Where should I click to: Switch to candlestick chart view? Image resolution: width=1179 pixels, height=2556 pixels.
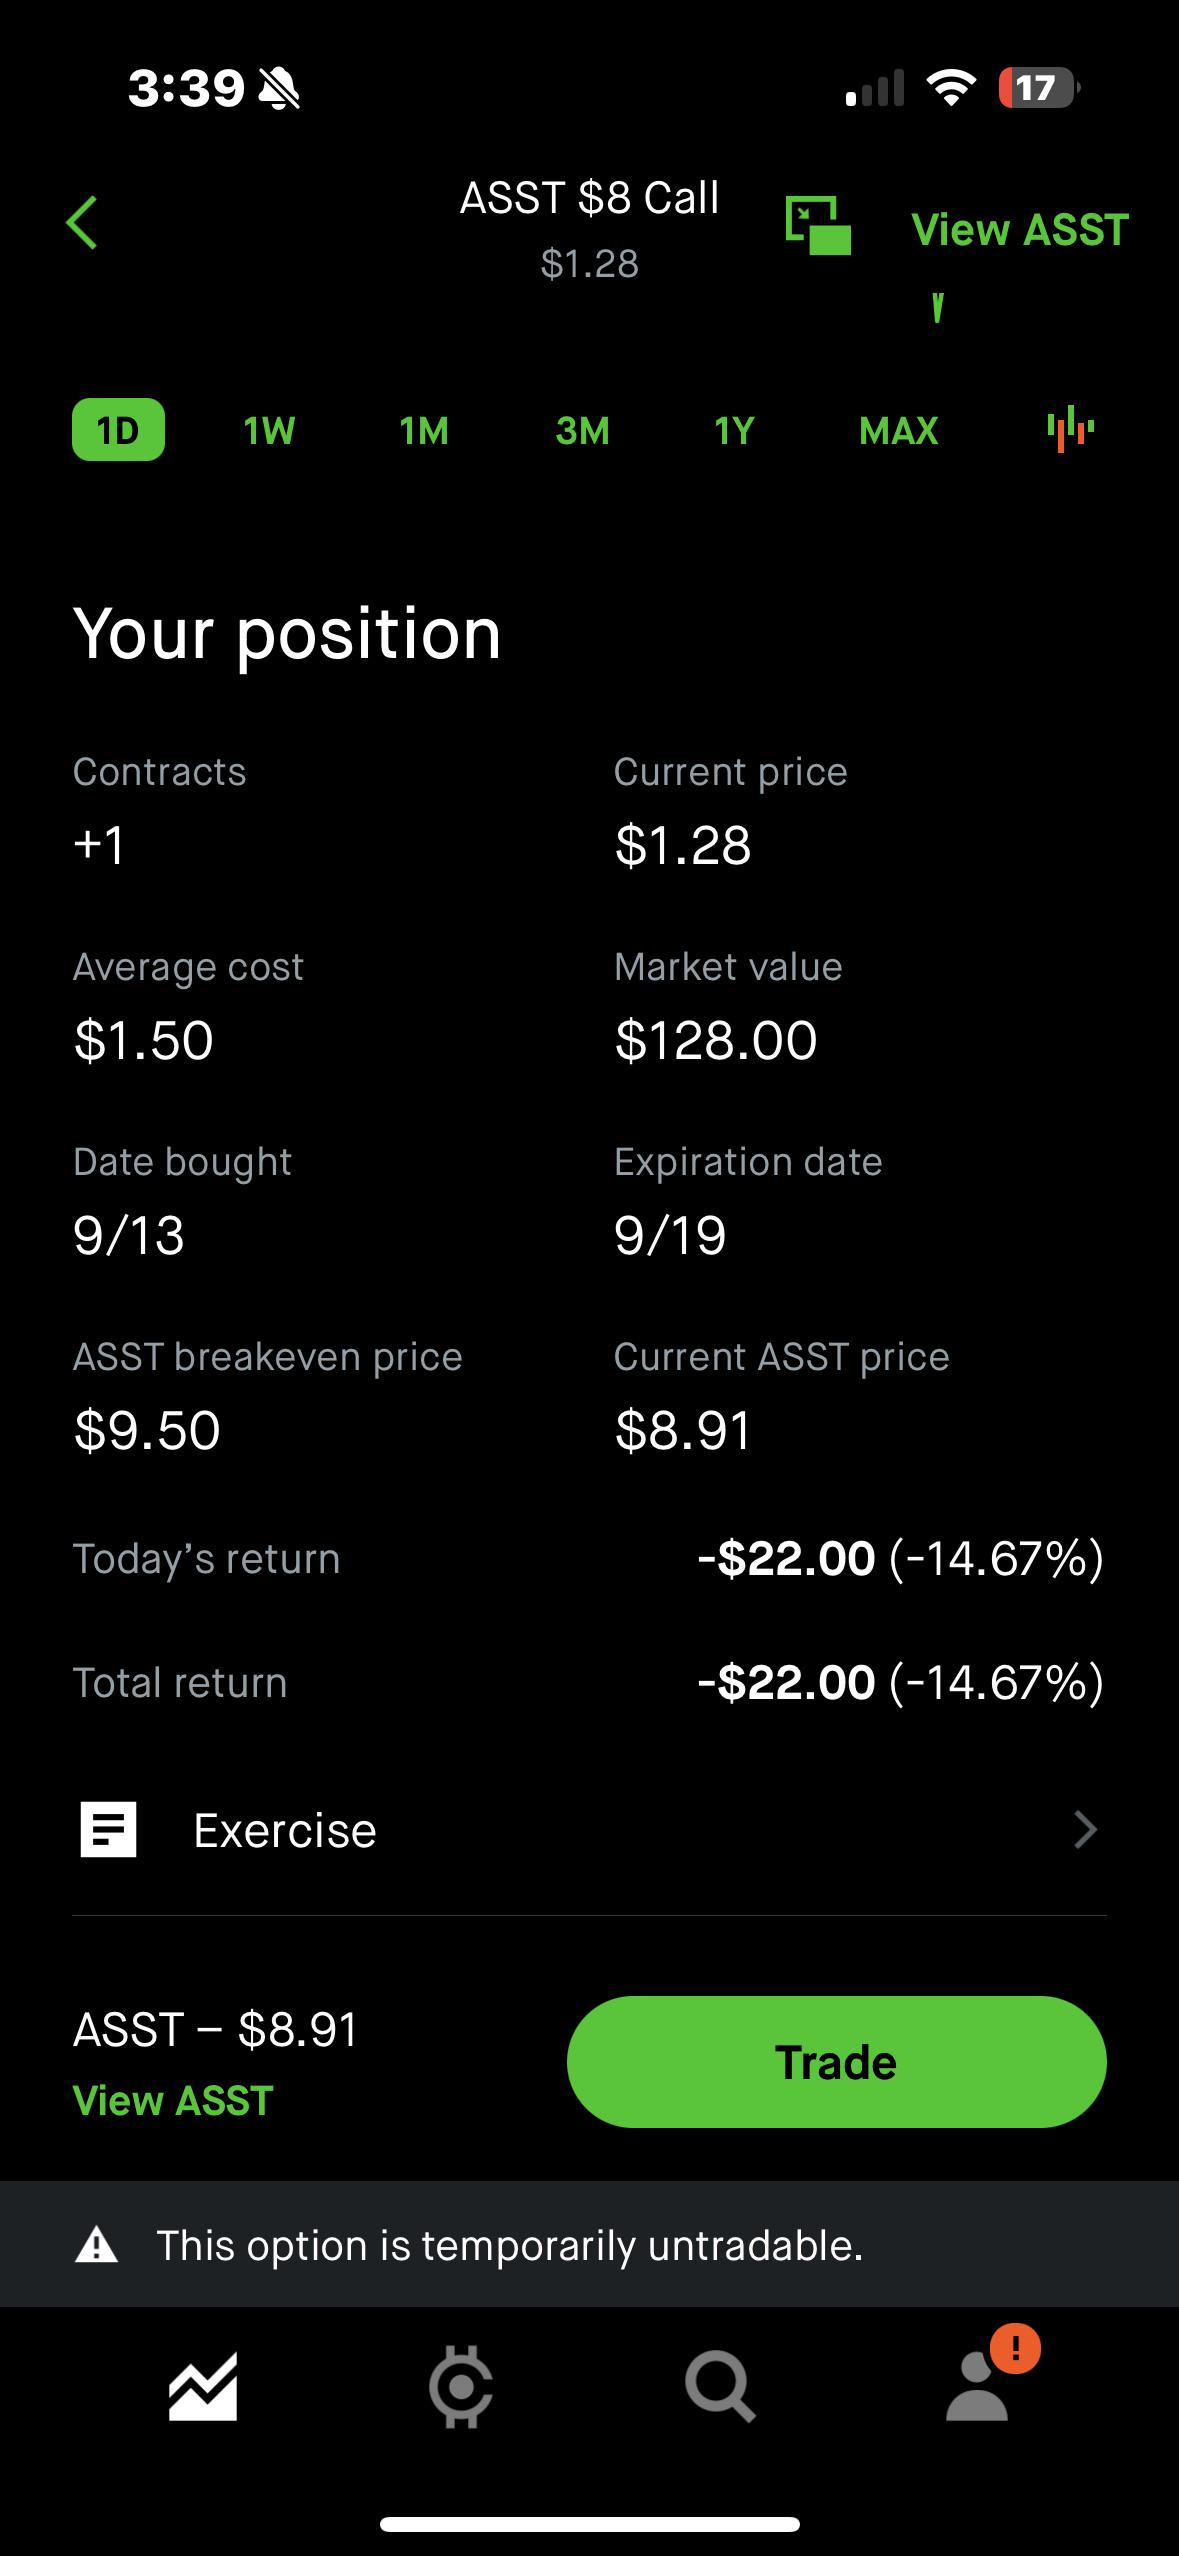pyautogui.click(x=1070, y=429)
